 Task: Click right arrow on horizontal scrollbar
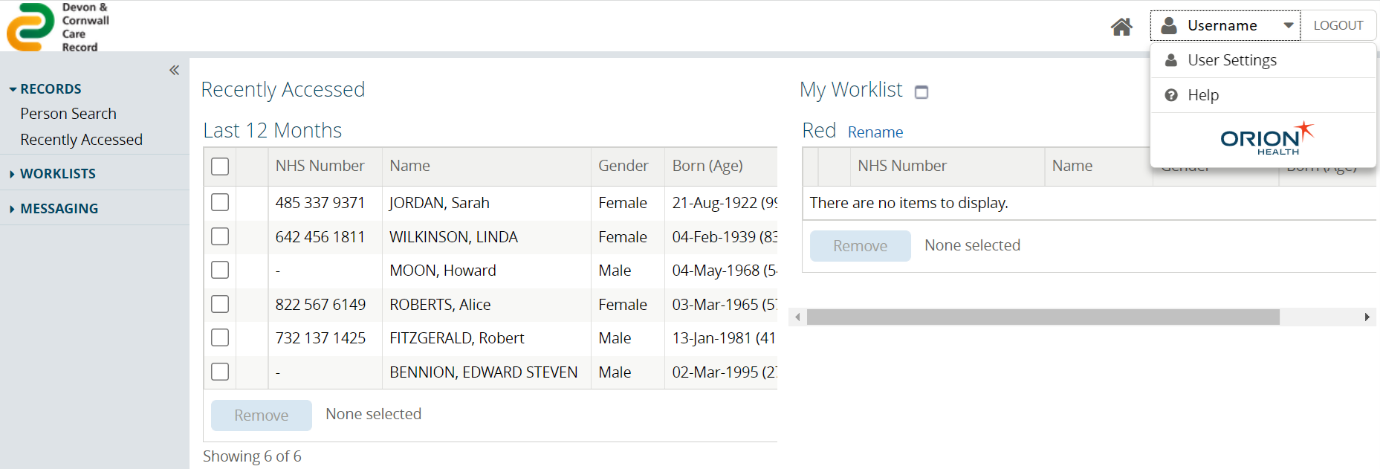1367,317
